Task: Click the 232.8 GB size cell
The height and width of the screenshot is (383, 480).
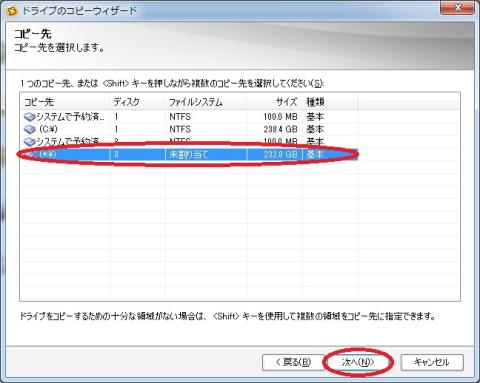Action: pos(280,154)
